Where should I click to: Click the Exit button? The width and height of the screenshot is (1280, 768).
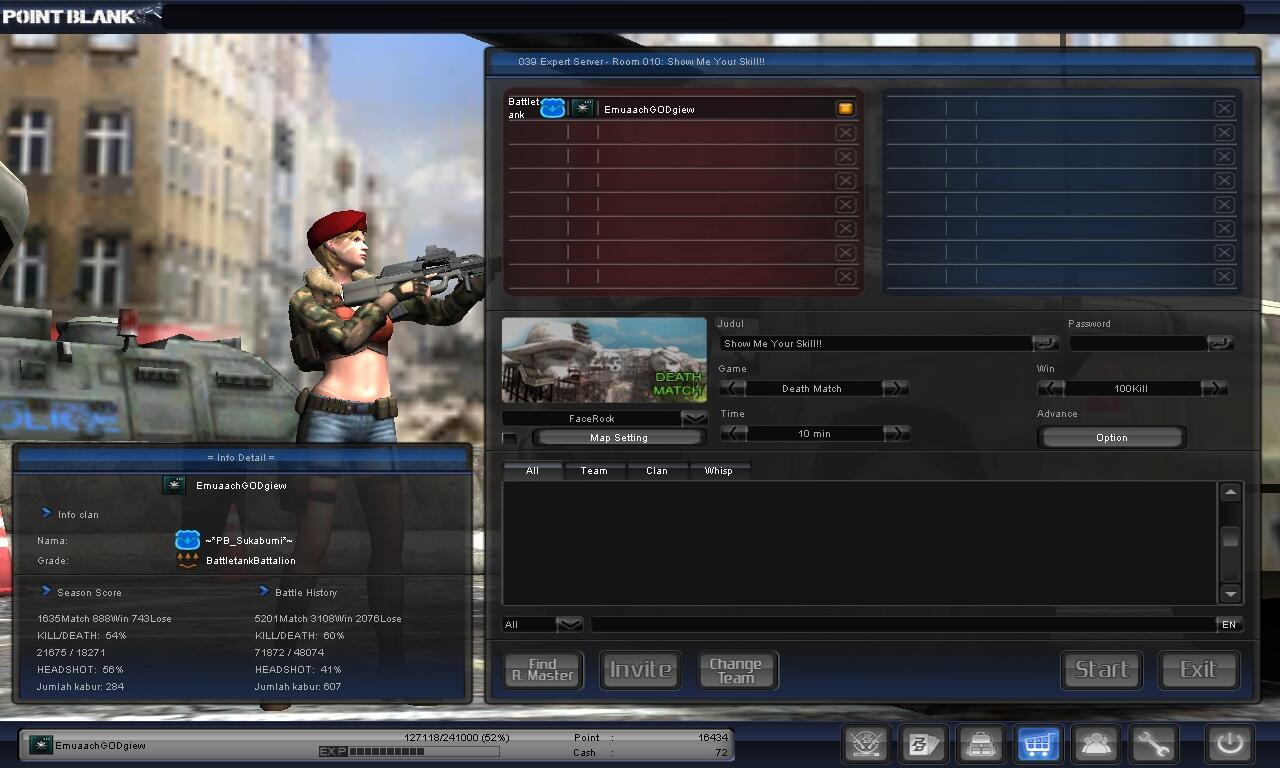pyautogui.click(x=1198, y=669)
